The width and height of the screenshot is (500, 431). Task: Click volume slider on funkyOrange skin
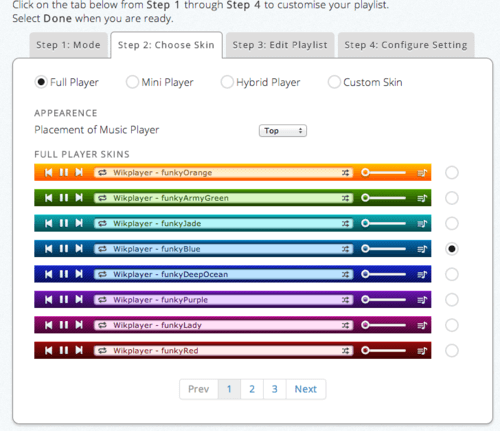384,172
